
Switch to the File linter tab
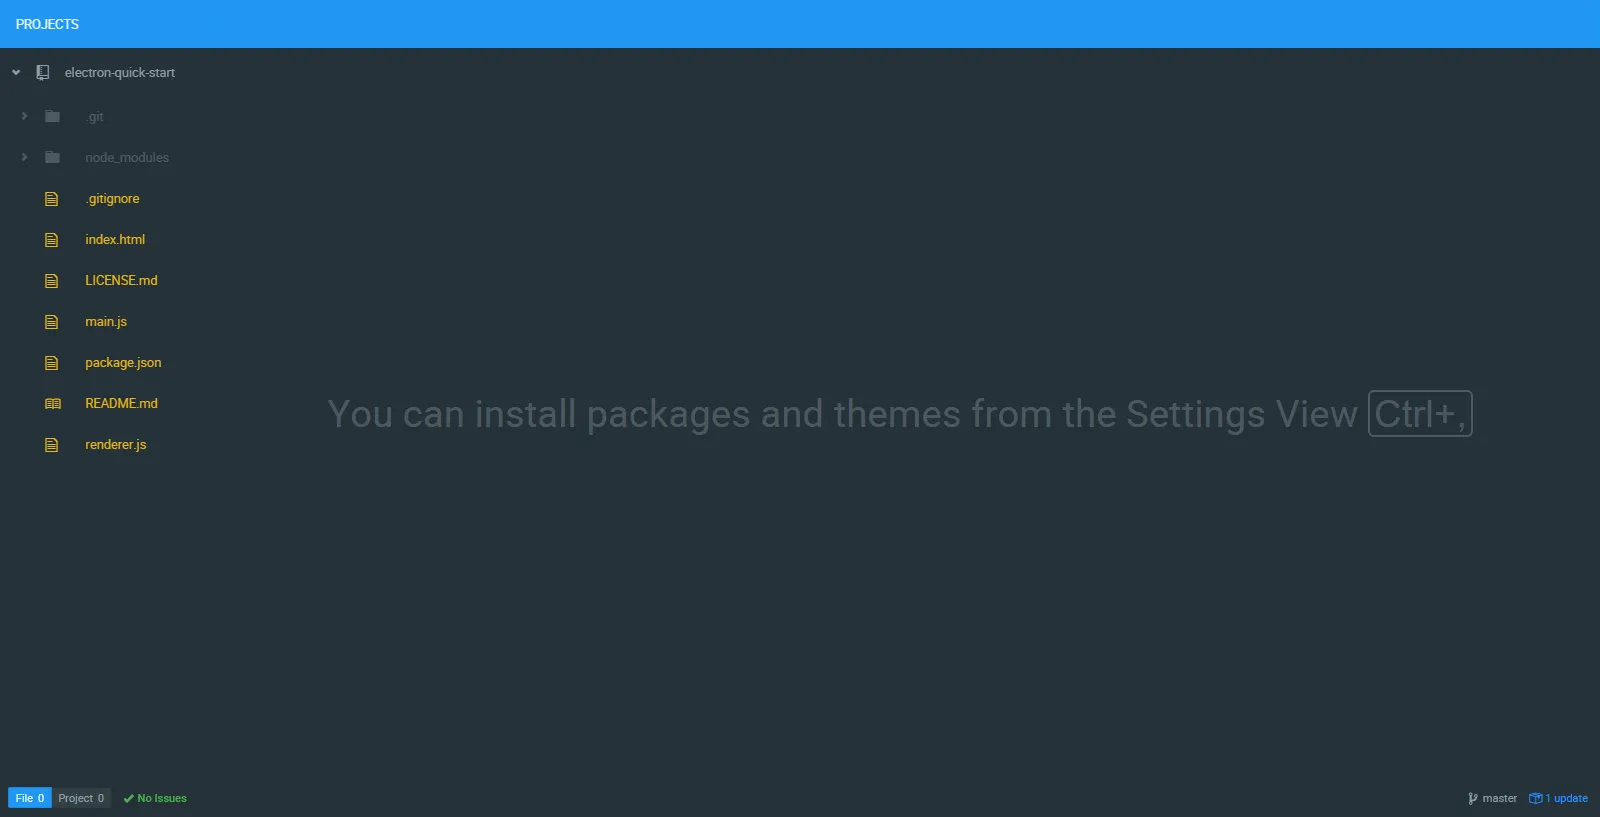click(x=29, y=798)
